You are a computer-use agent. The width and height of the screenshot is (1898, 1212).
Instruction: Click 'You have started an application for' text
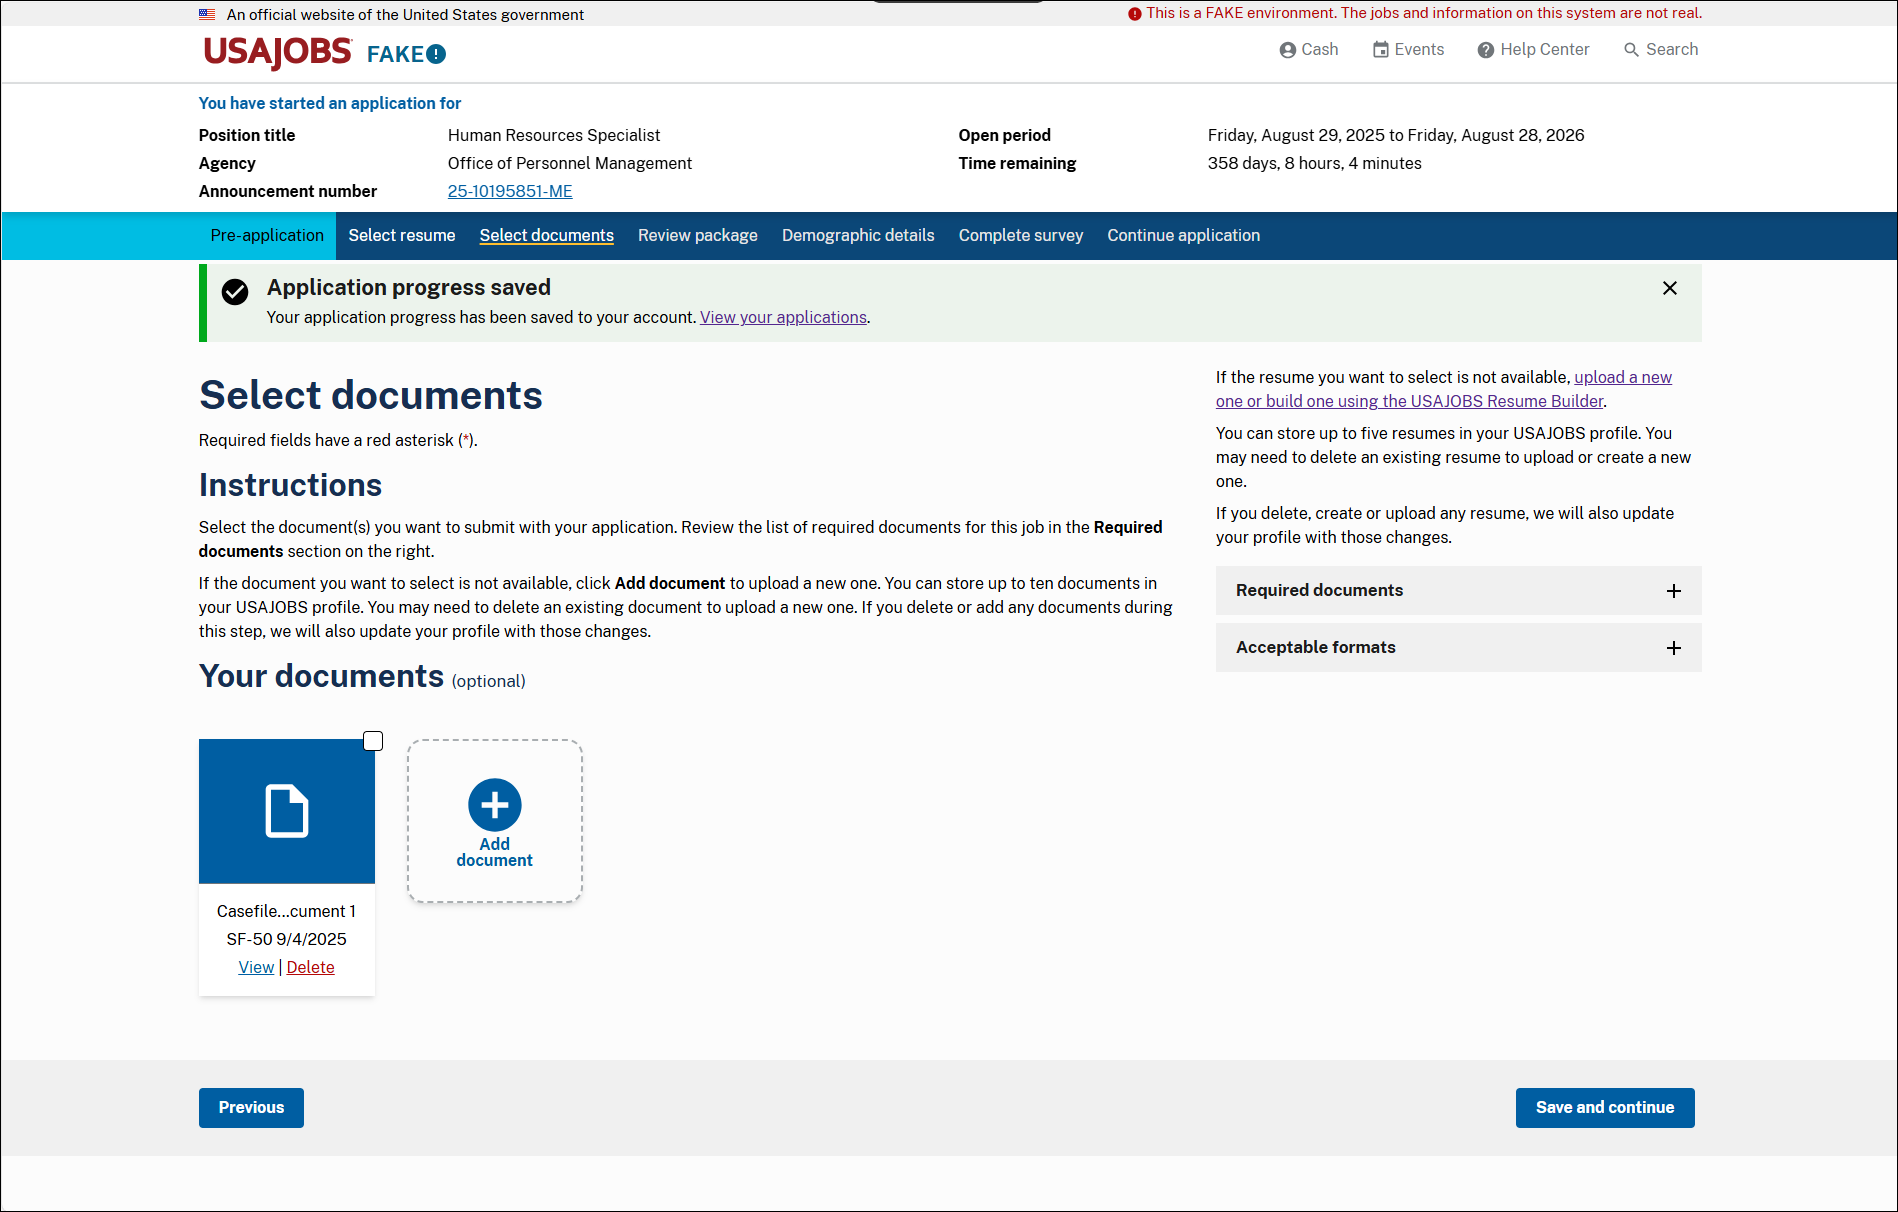tap(330, 104)
